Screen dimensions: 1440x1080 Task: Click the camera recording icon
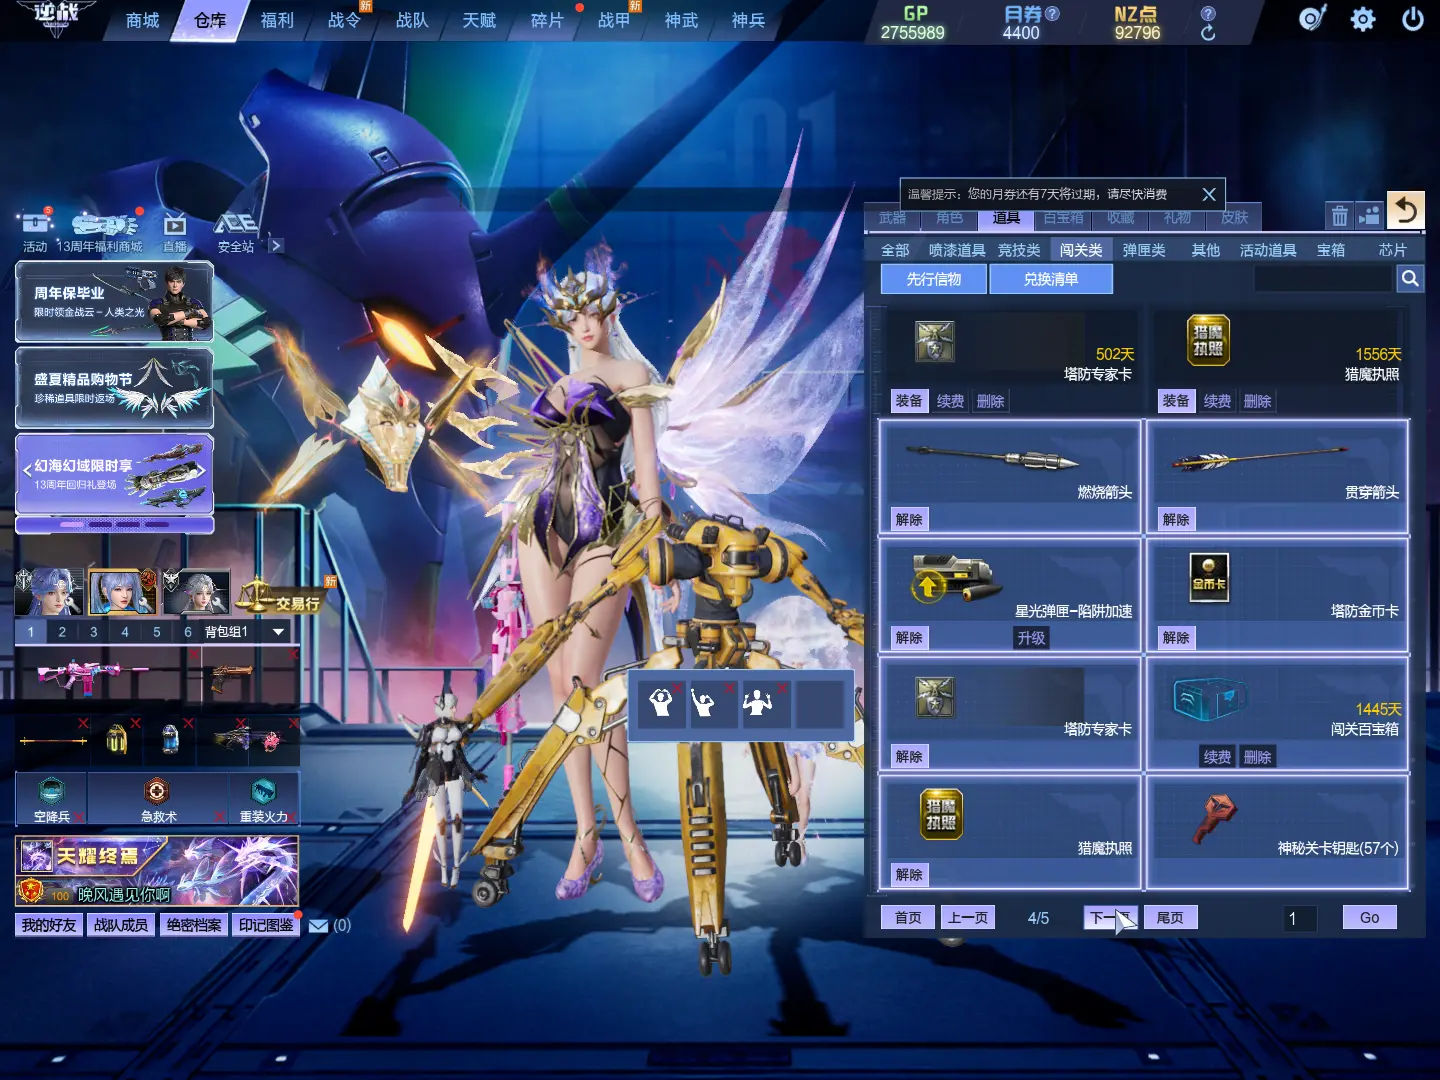click(1370, 215)
